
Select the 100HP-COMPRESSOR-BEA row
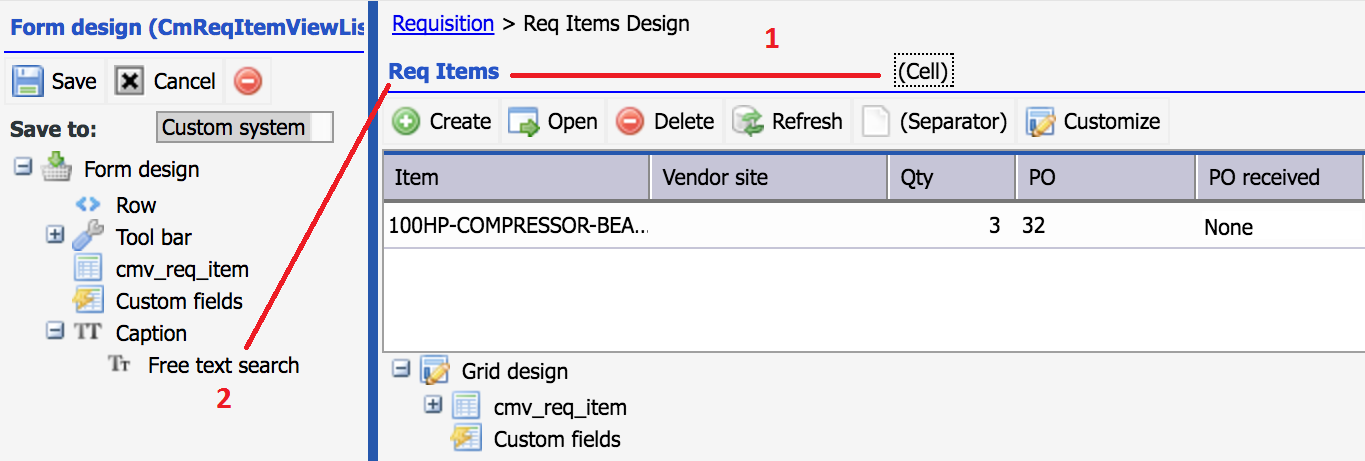[873, 227]
